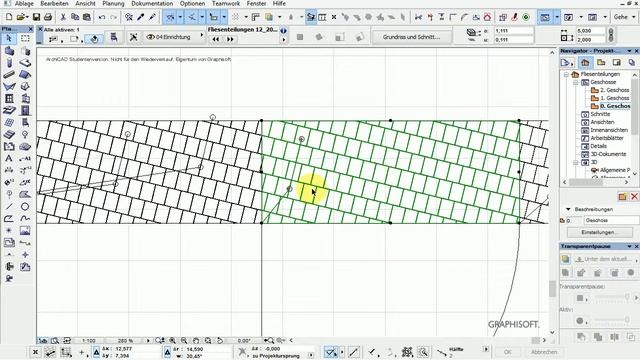Select the Line tool in the toolbox

point(9,207)
